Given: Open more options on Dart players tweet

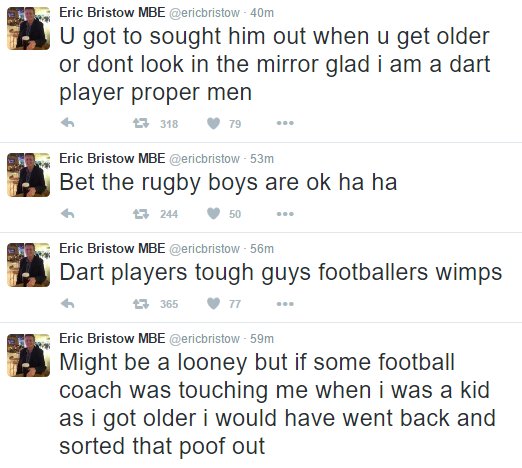Looking at the screenshot, I should click(285, 304).
